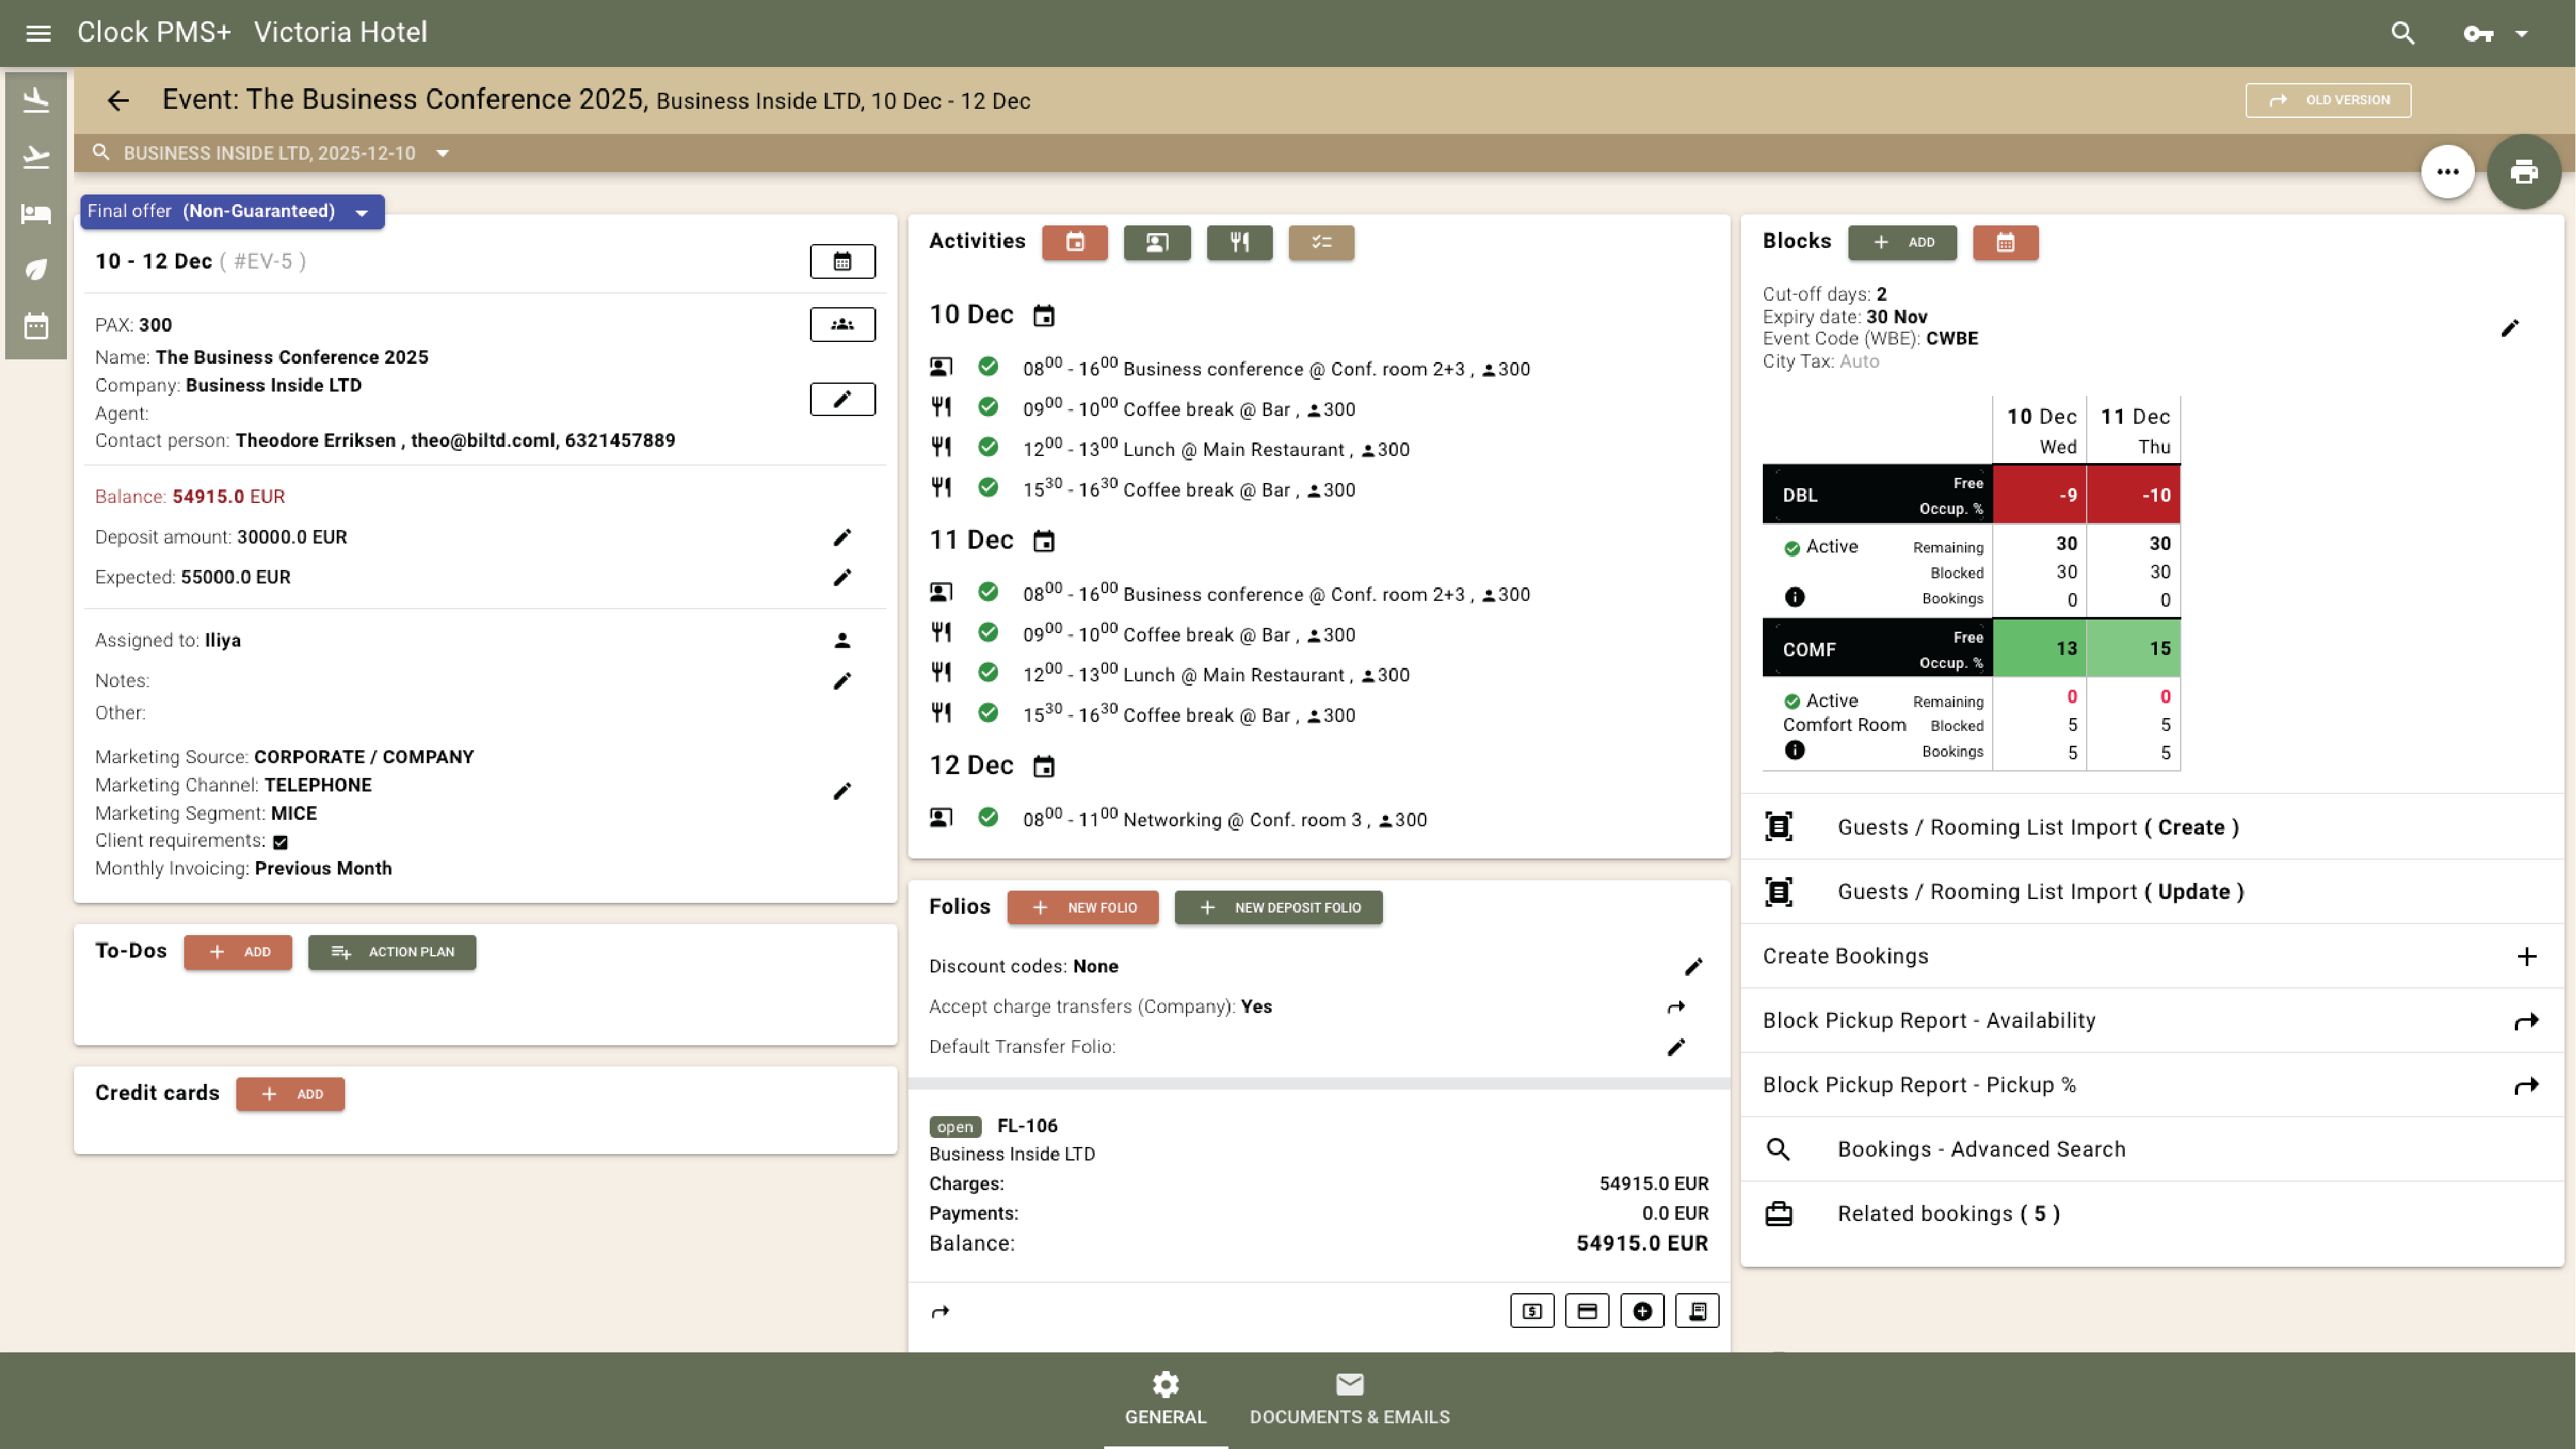Expand the Create Bookings section
The height and width of the screenshot is (1449, 2576).
tap(2526, 956)
